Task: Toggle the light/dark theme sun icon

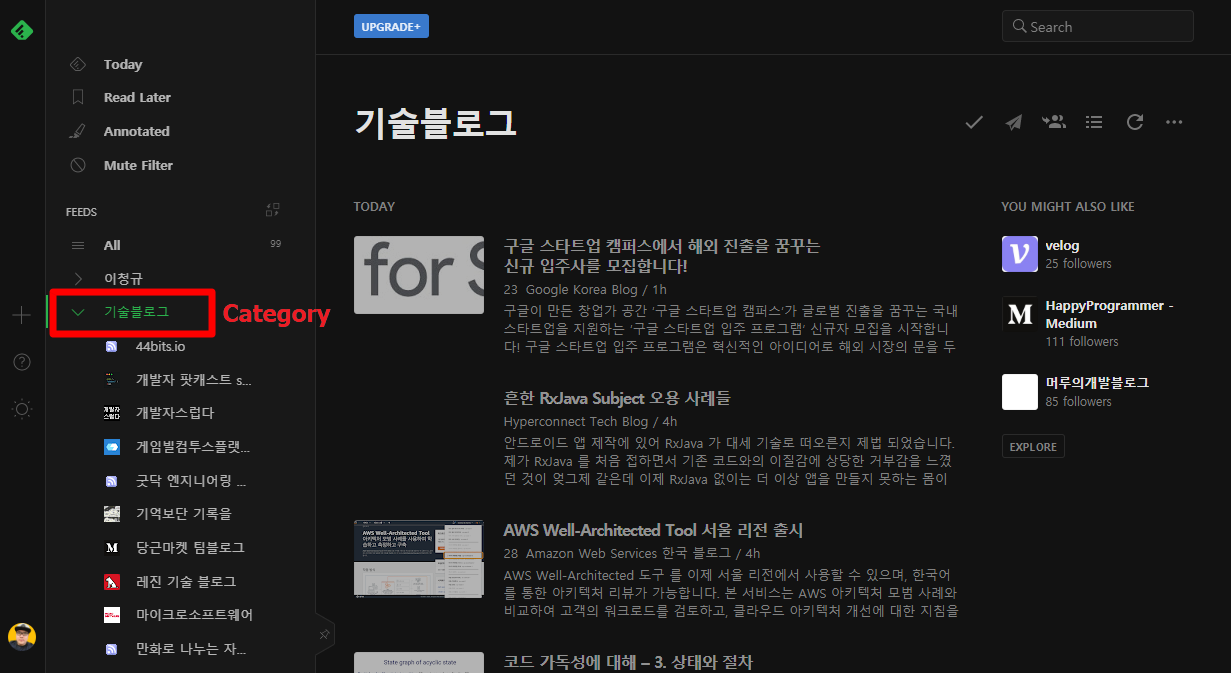Action: (22, 408)
